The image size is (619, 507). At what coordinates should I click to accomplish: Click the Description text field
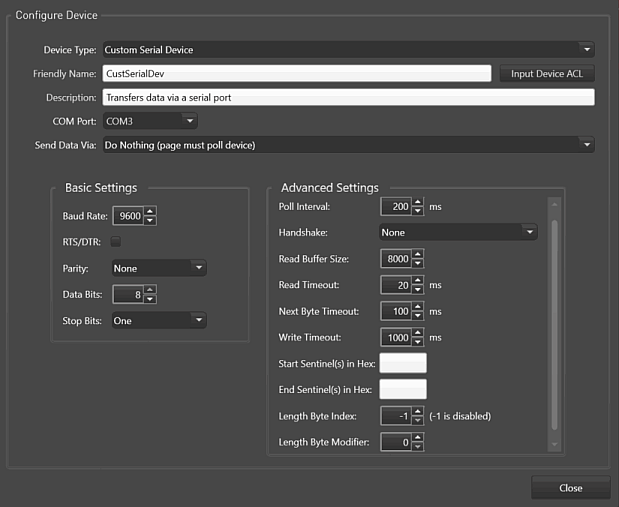click(x=349, y=98)
